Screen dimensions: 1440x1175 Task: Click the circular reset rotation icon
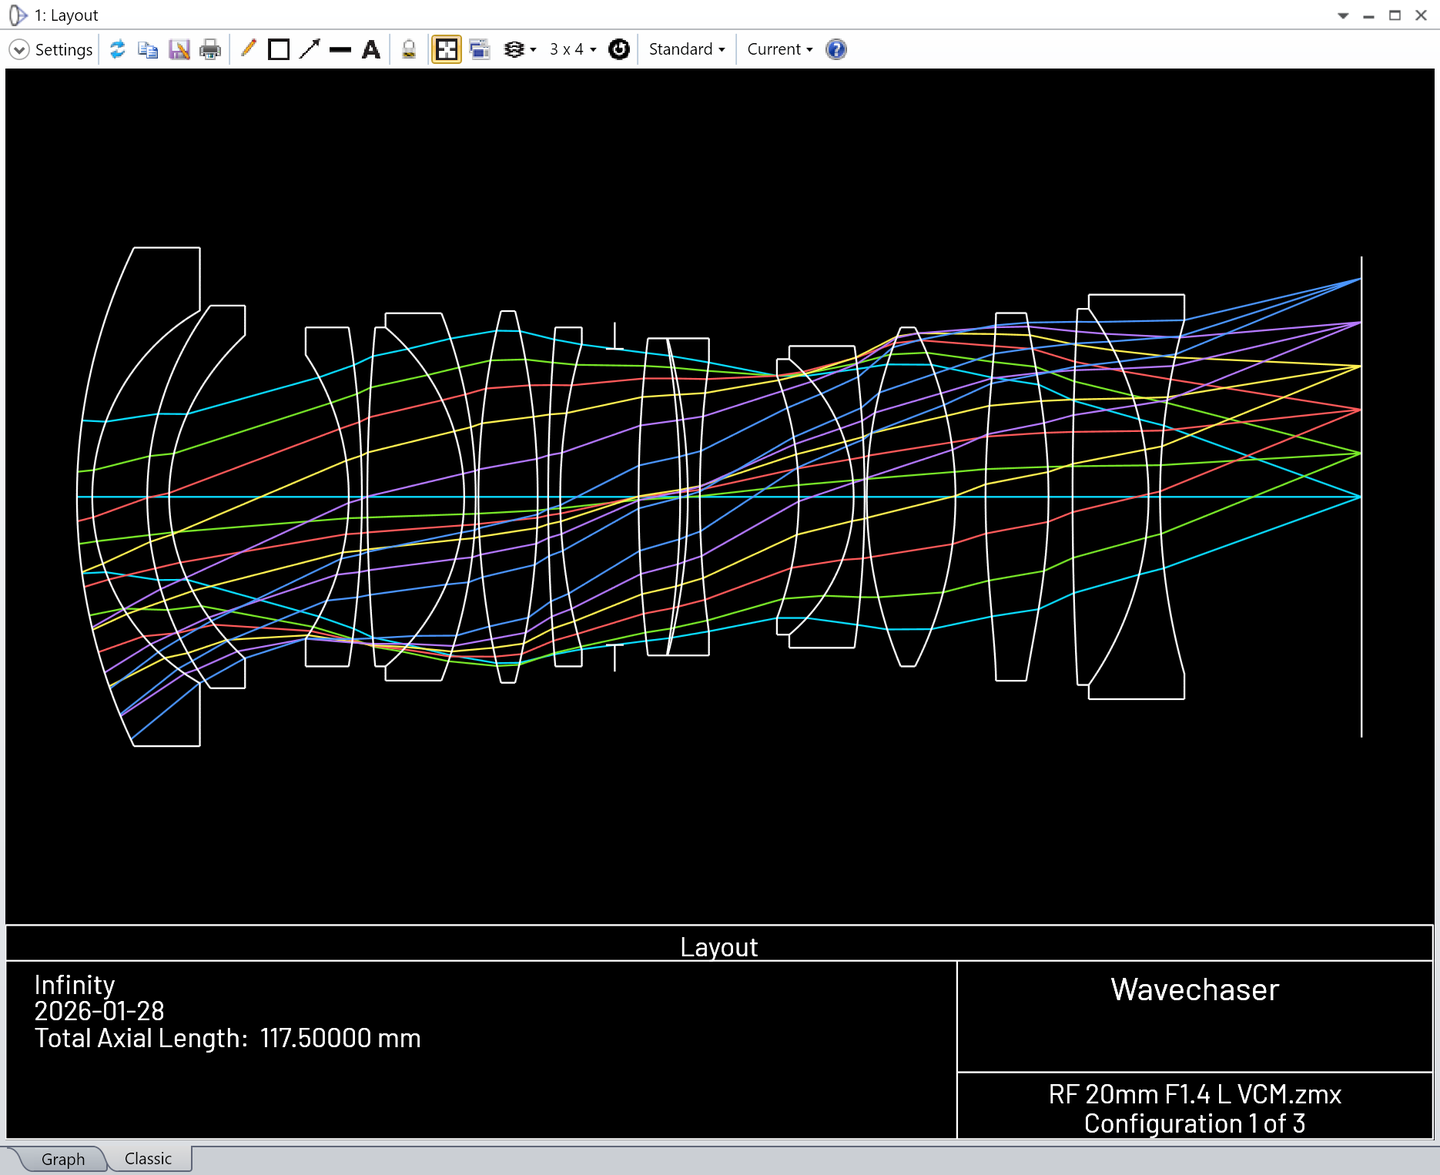619,49
